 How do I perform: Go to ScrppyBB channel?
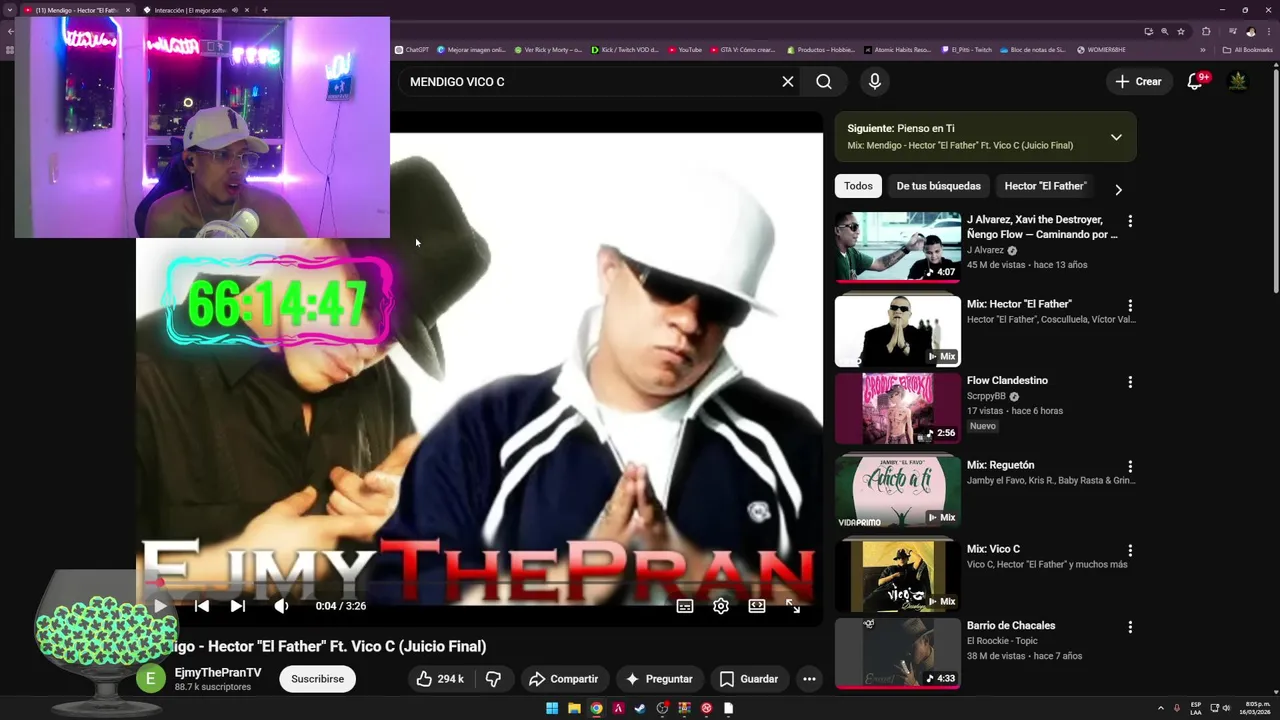coord(986,396)
